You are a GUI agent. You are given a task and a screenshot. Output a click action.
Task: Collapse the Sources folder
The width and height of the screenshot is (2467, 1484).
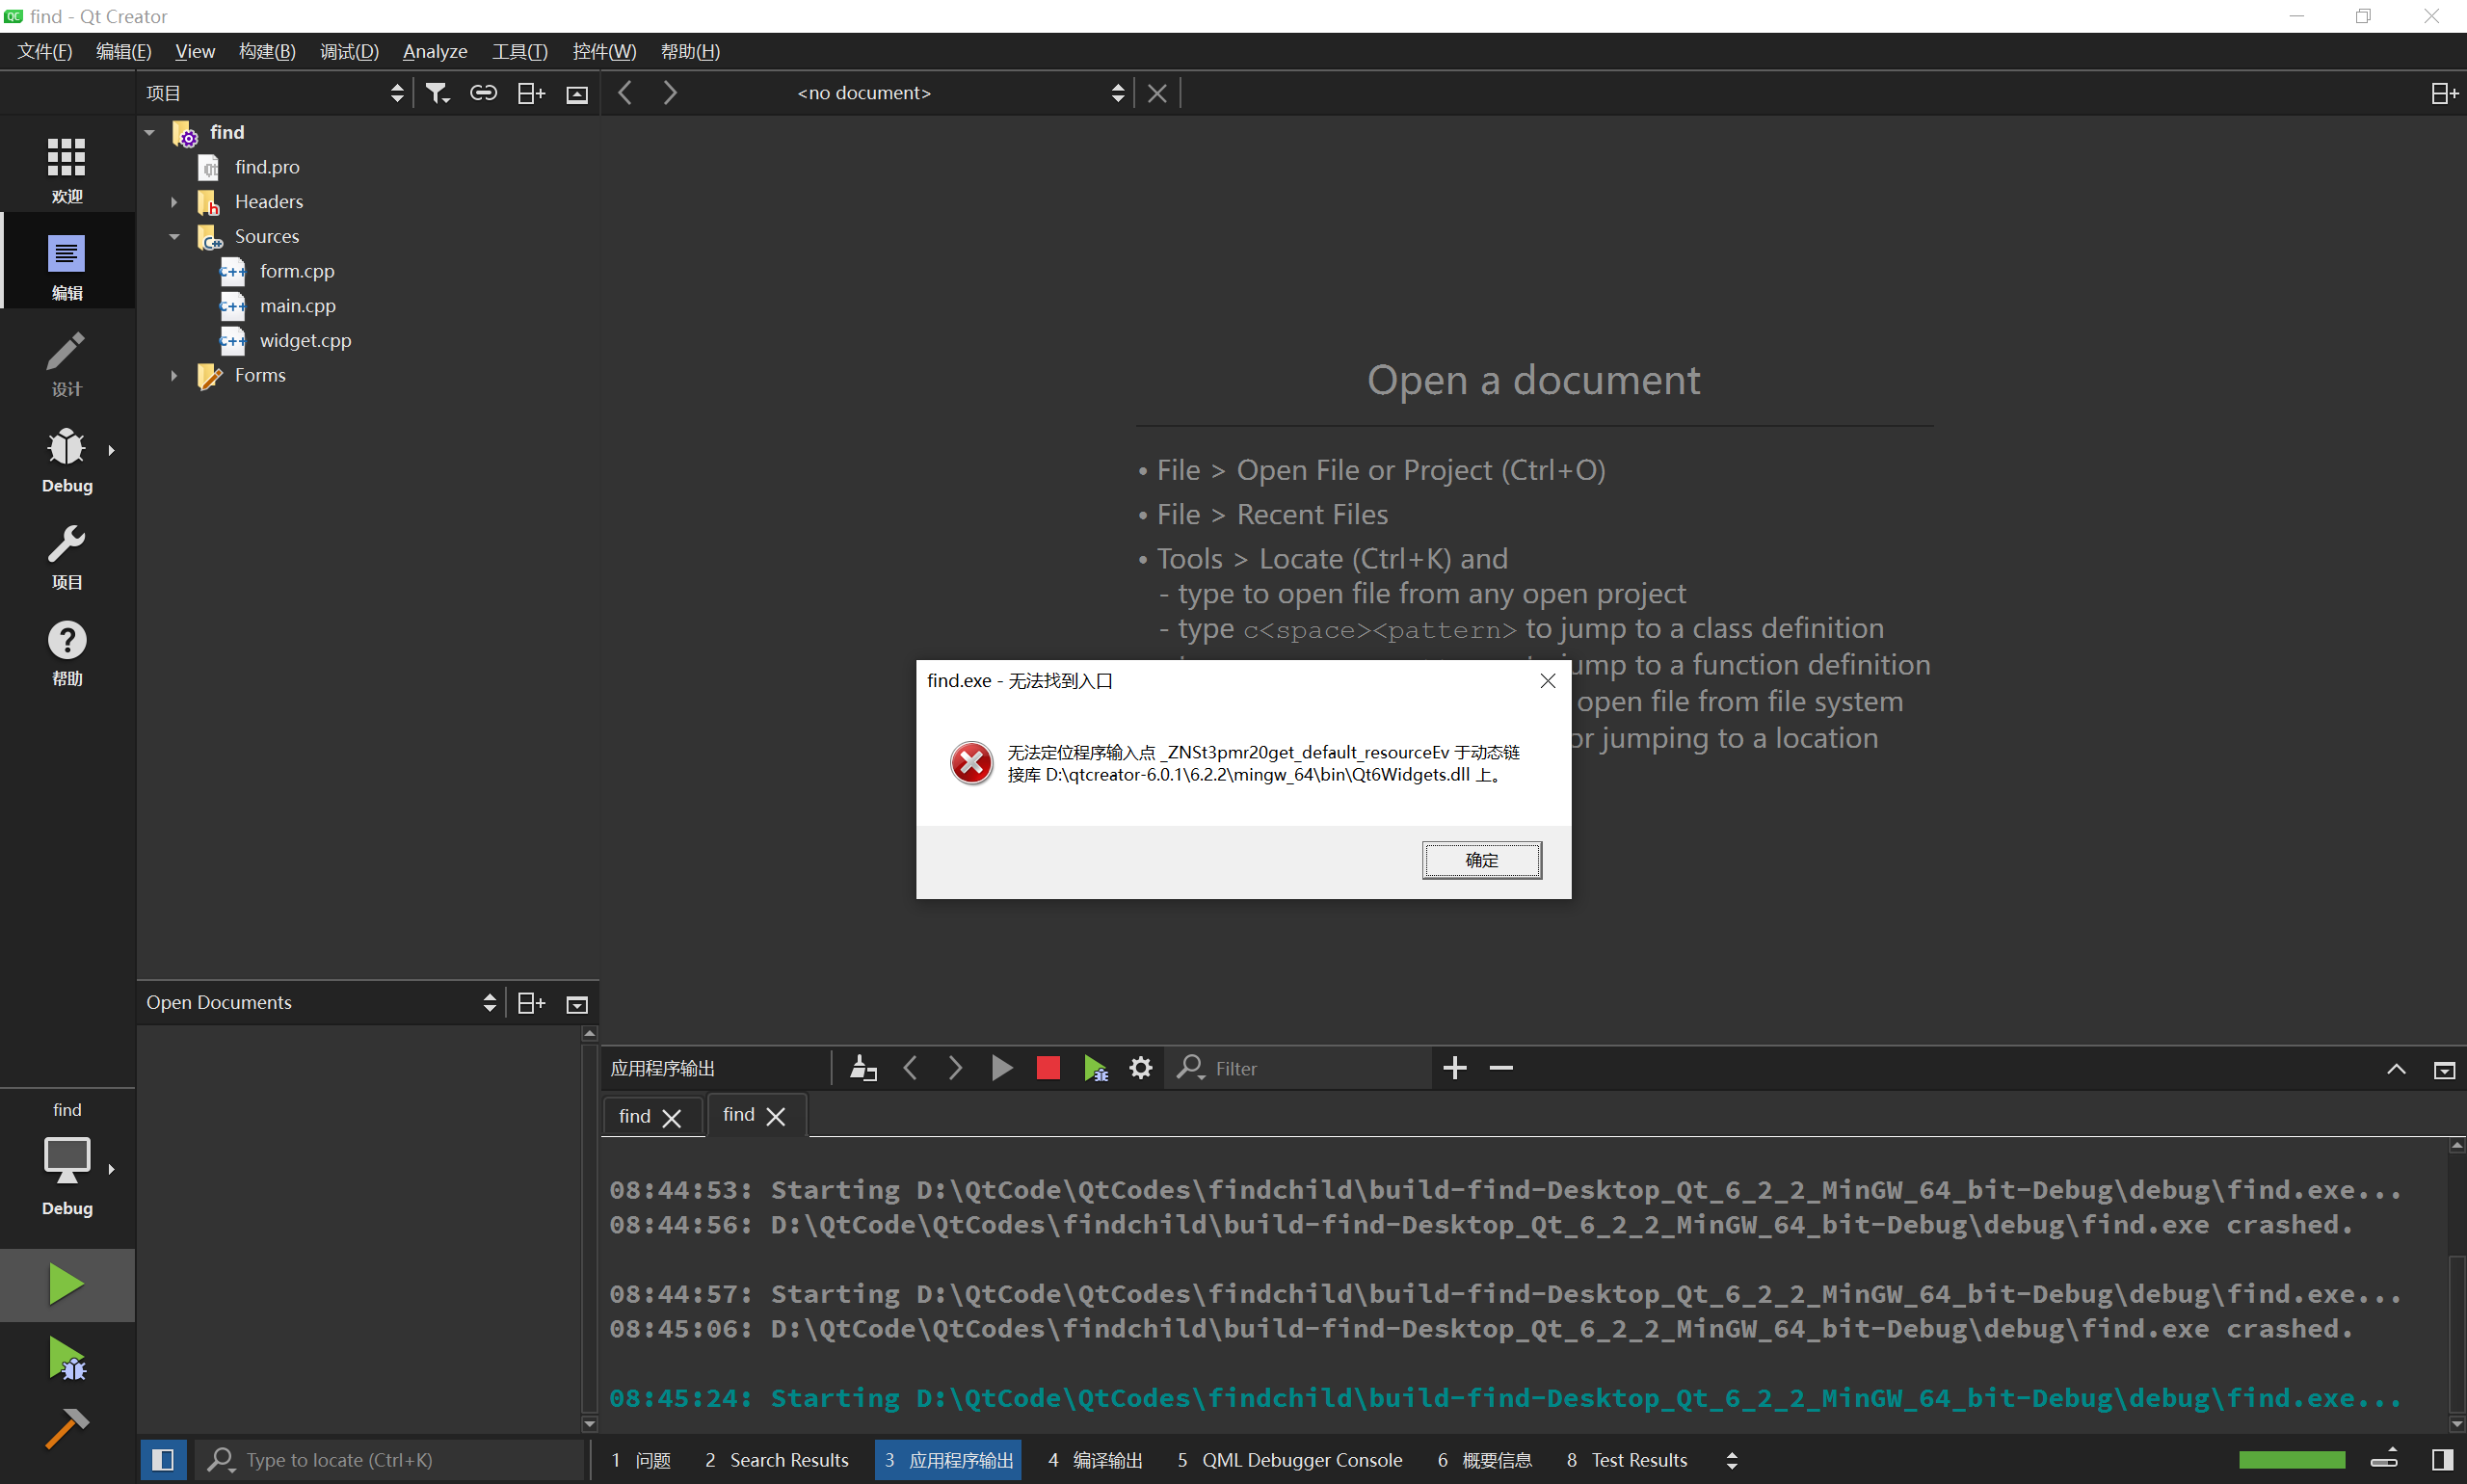click(174, 237)
